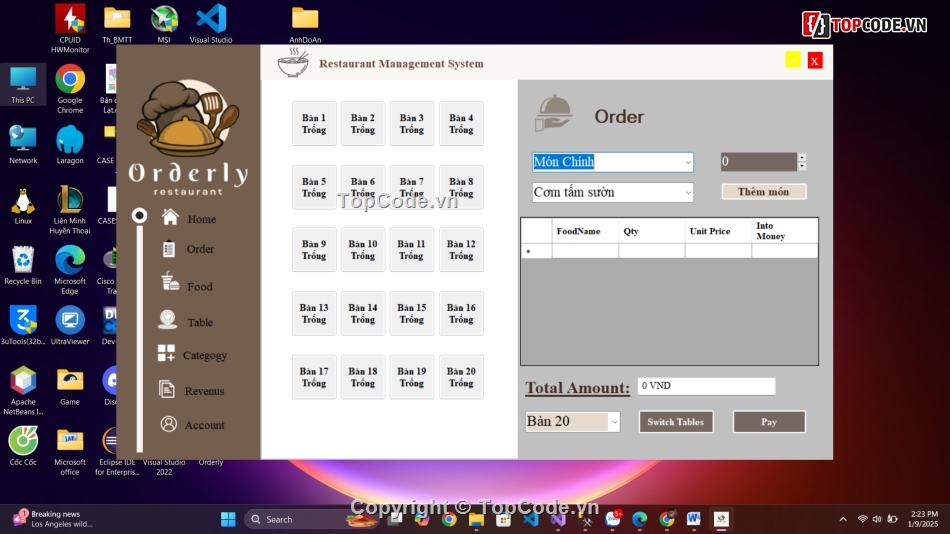Open the Order clipboard icon in sidebar
This screenshot has height=534, width=950.
(x=169, y=249)
